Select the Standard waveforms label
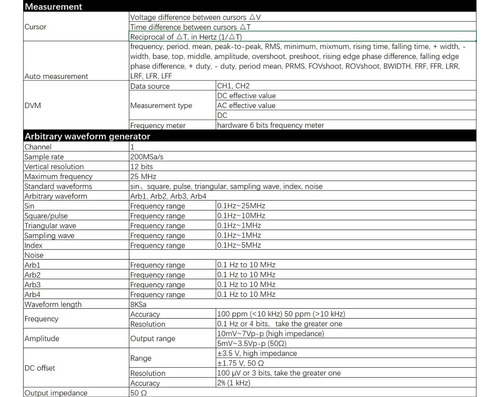 [76, 186]
